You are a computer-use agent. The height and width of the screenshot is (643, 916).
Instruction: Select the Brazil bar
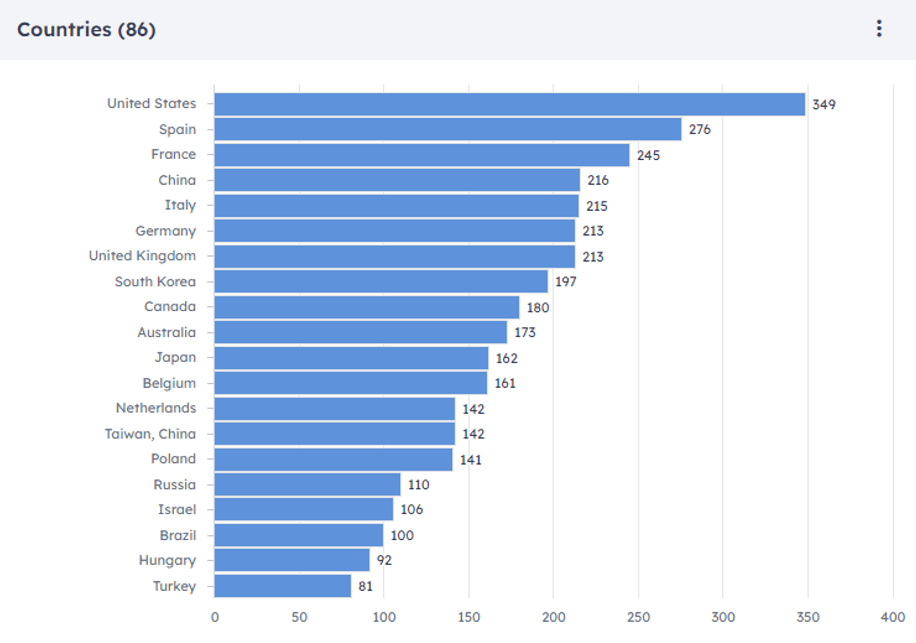(299, 535)
